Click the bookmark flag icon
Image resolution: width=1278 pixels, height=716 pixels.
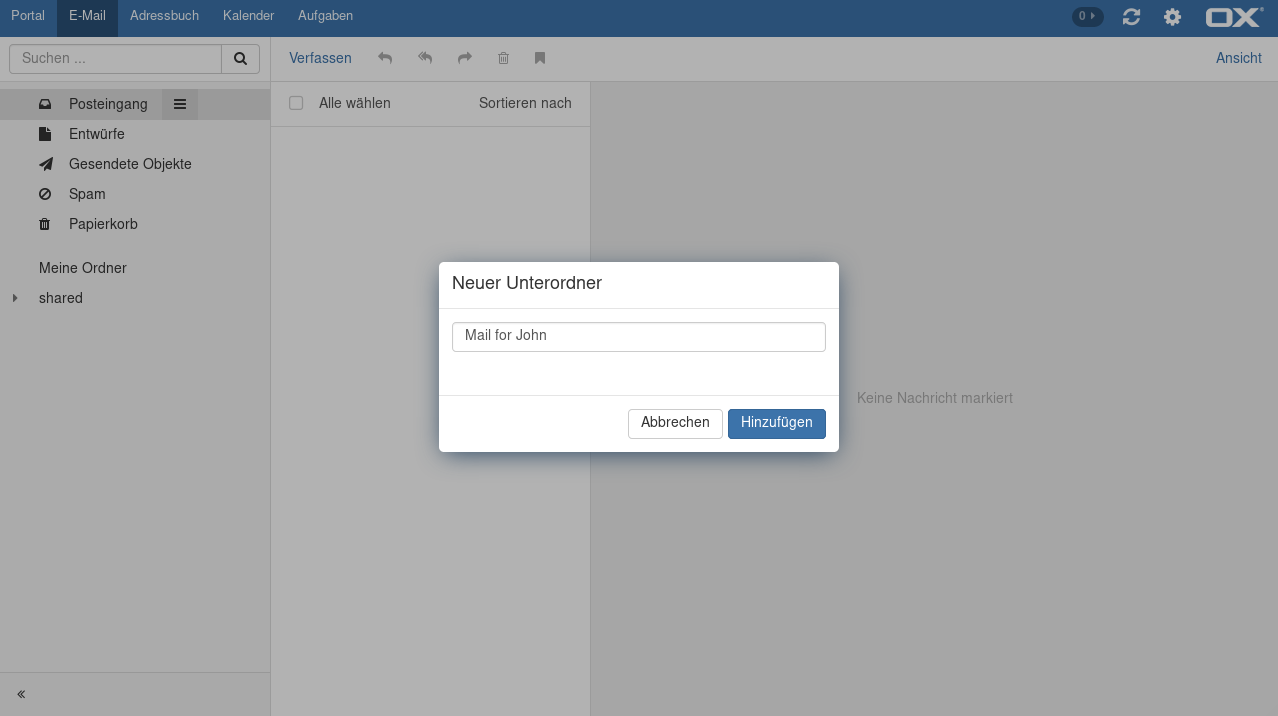pos(540,59)
